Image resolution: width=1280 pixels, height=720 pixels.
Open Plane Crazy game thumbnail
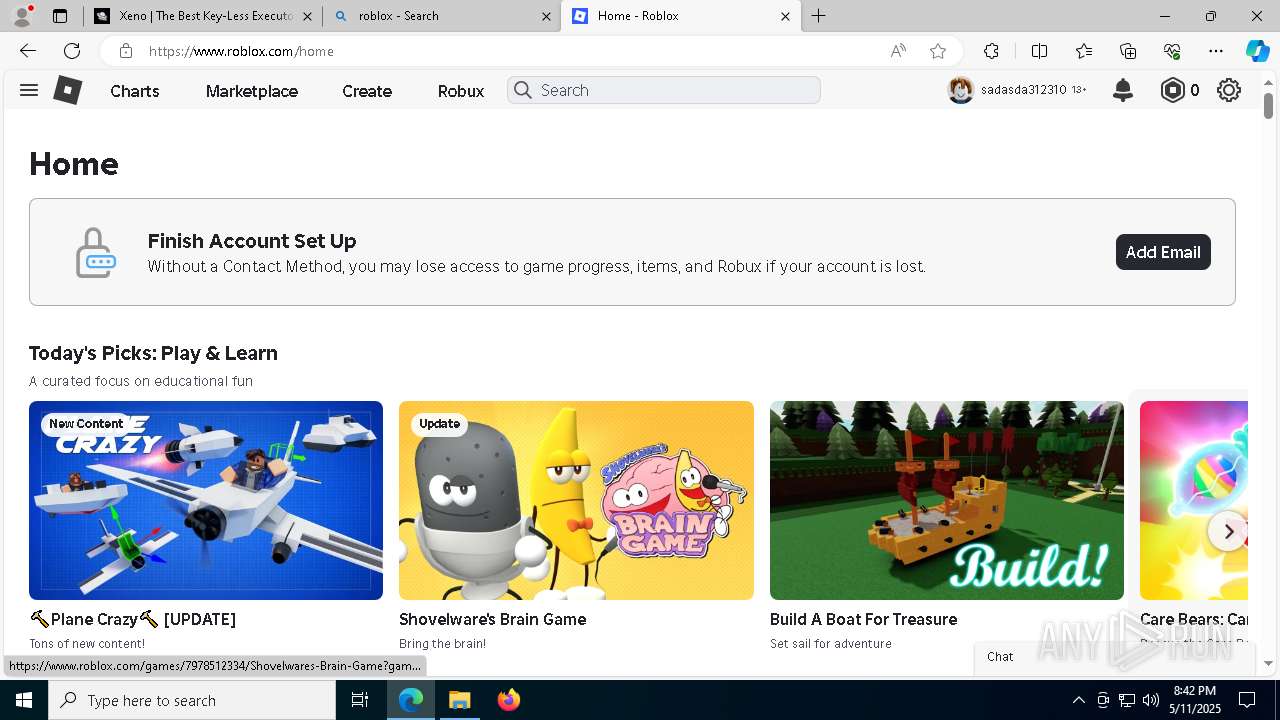pyautogui.click(x=206, y=500)
